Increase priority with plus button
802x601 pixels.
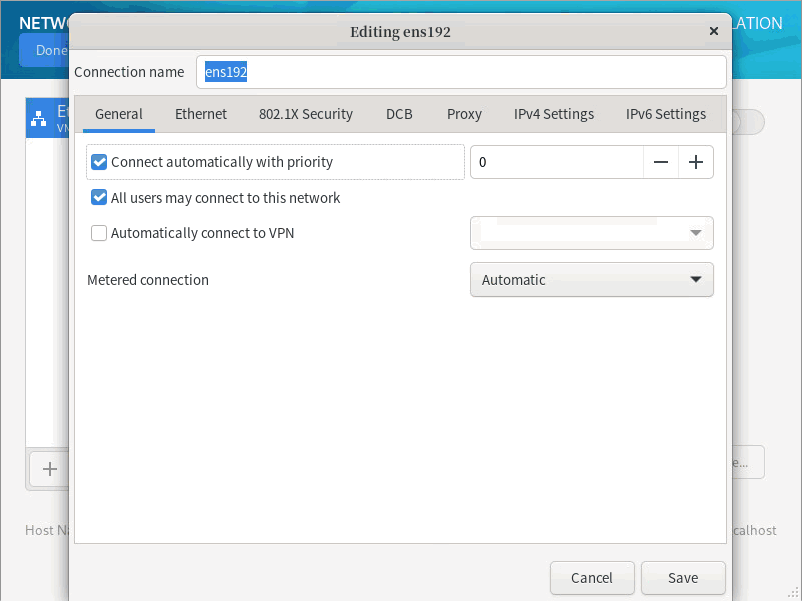click(696, 162)
